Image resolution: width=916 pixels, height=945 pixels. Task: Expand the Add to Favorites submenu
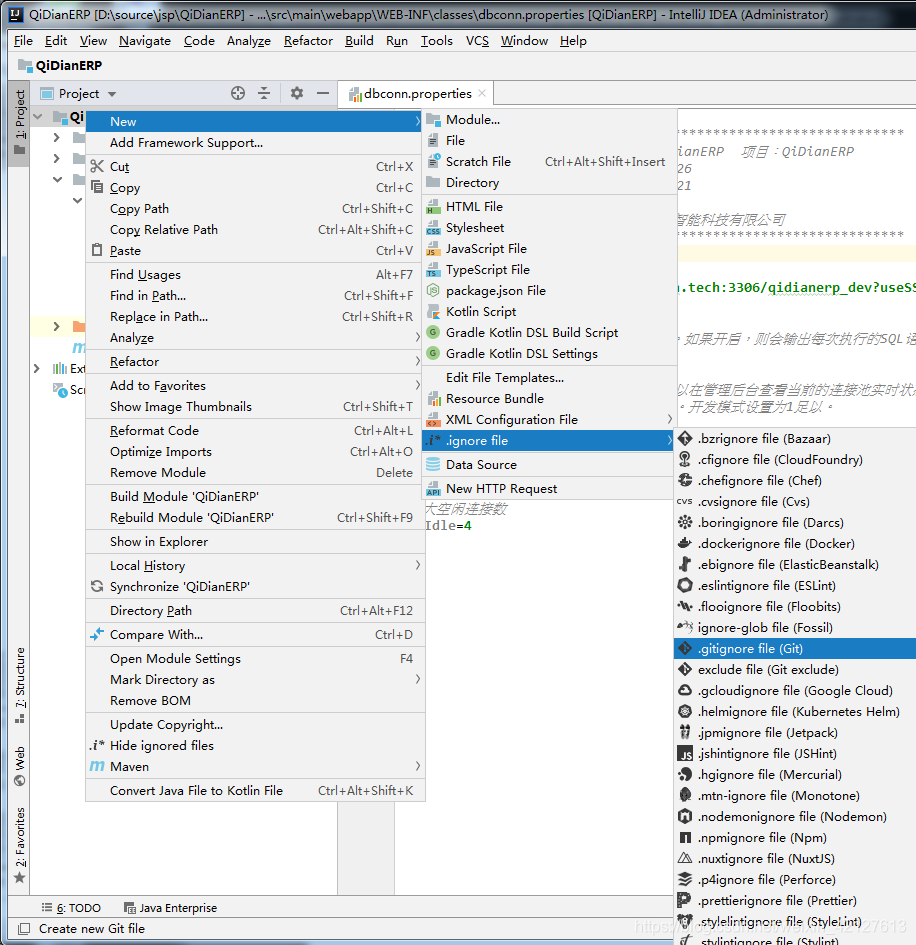point(254,385)
